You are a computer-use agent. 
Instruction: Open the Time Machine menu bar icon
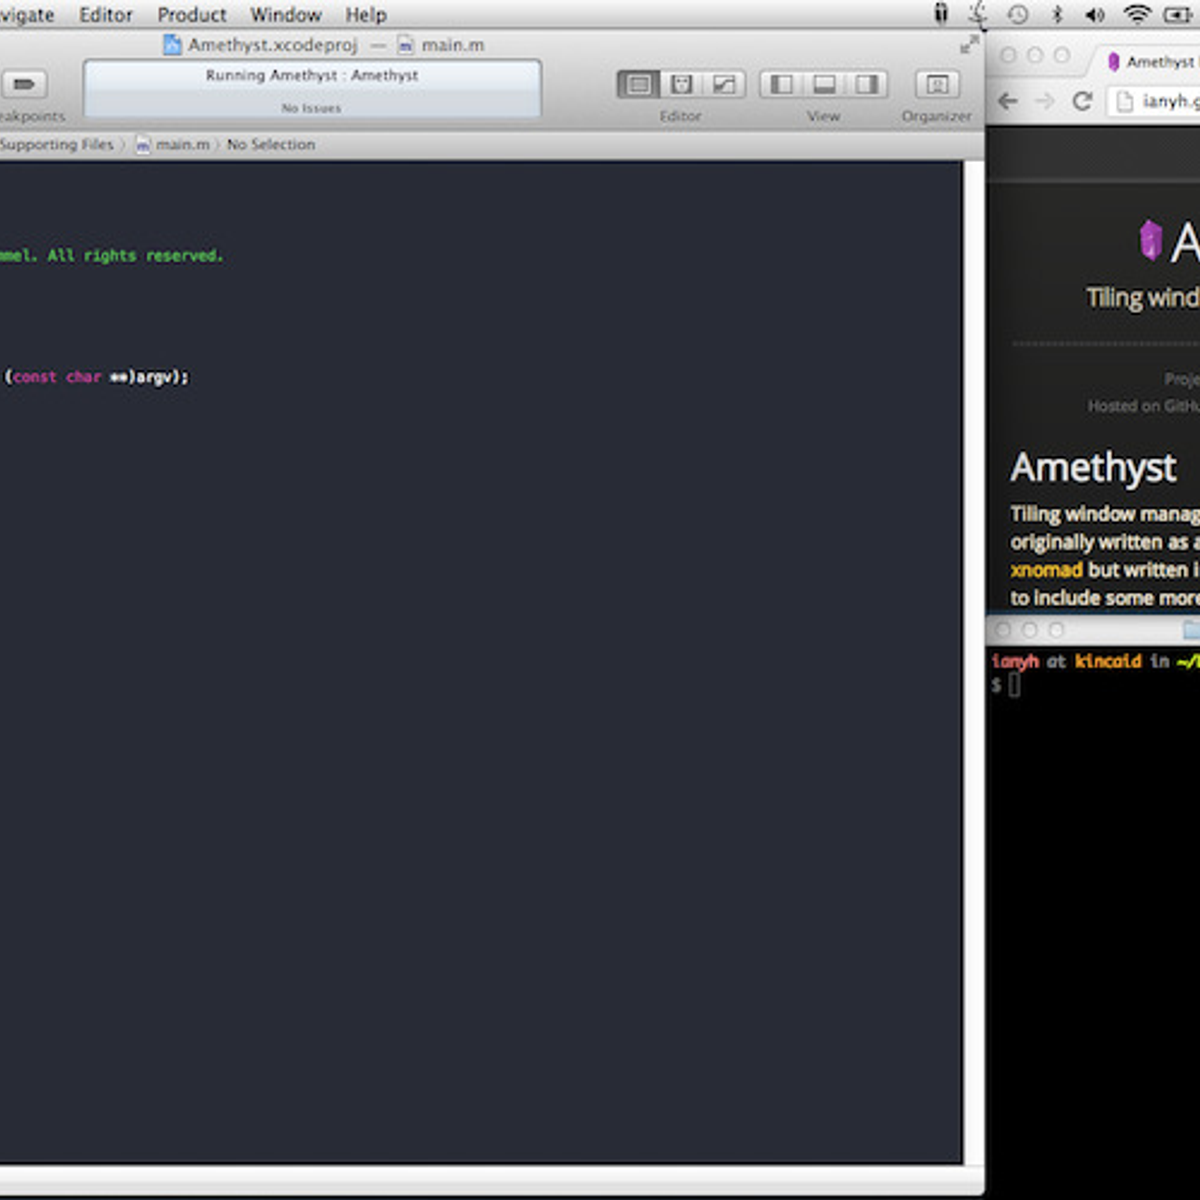click(x=1017, y=14)
